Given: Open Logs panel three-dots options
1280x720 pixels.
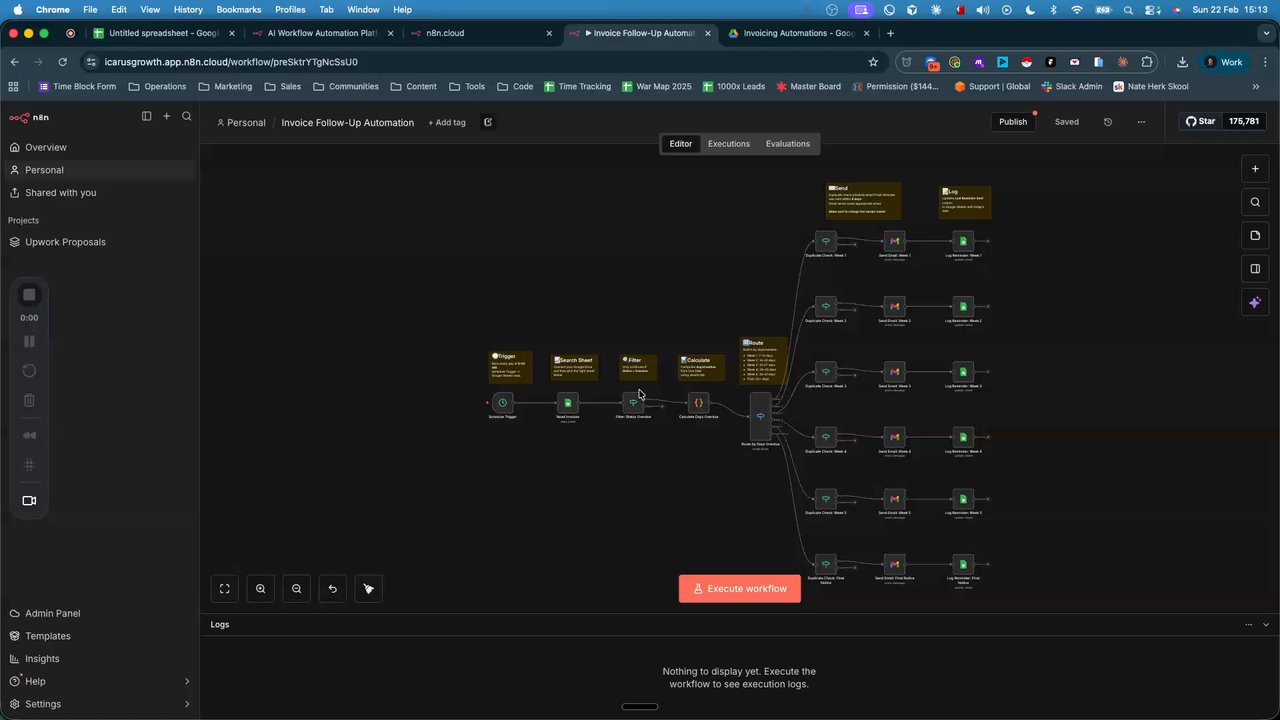Looking at the screenshot, I should pyautogui.click(x=1248, y=624).
